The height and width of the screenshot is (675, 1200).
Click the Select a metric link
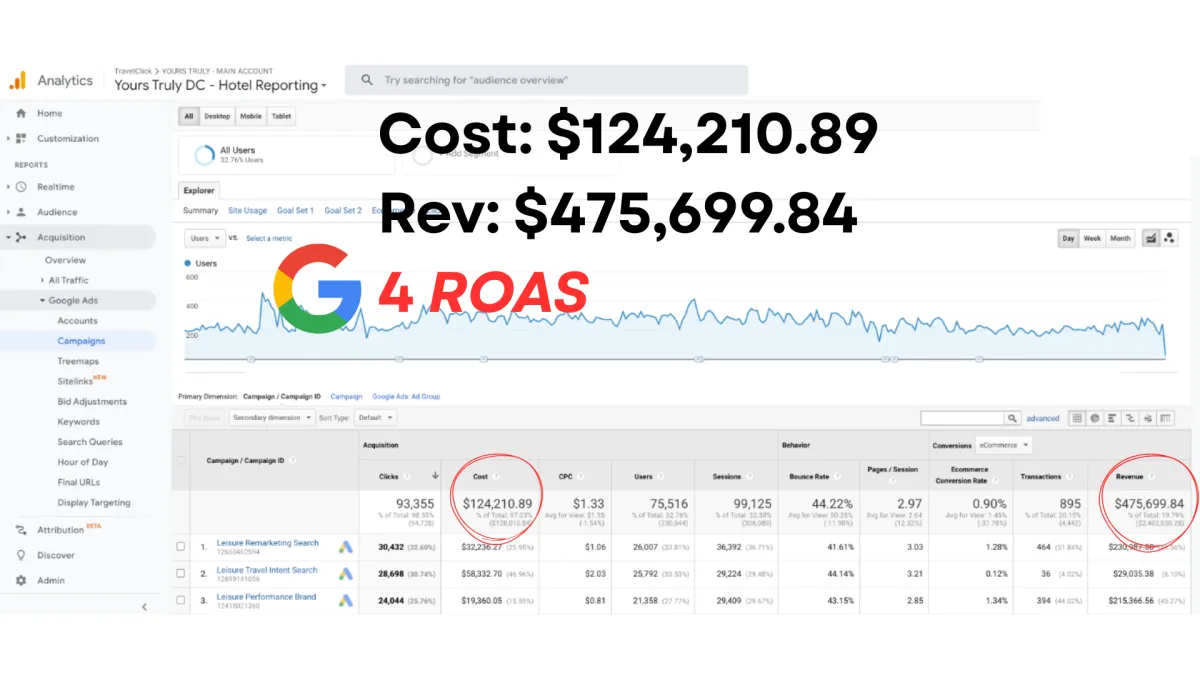[269, 238]
